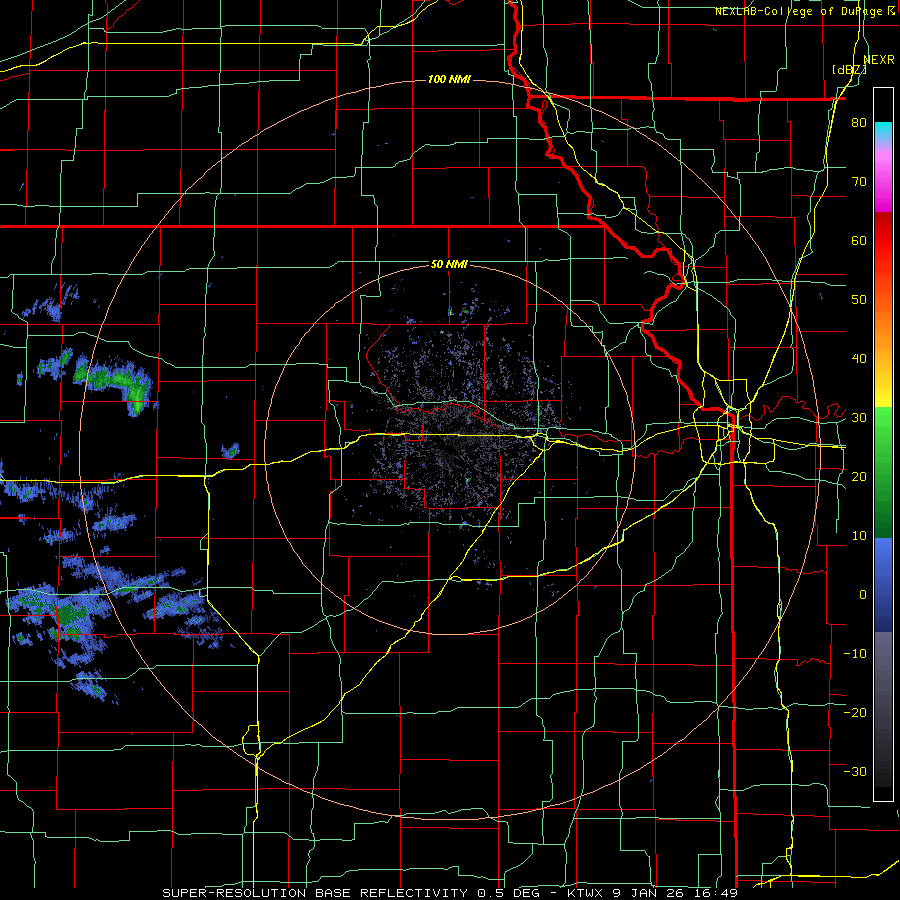The width and height of the screenshot is (900, 900).
Task: Click the small isolated echo west of 50 NMI ring
Action: point(231,451)
